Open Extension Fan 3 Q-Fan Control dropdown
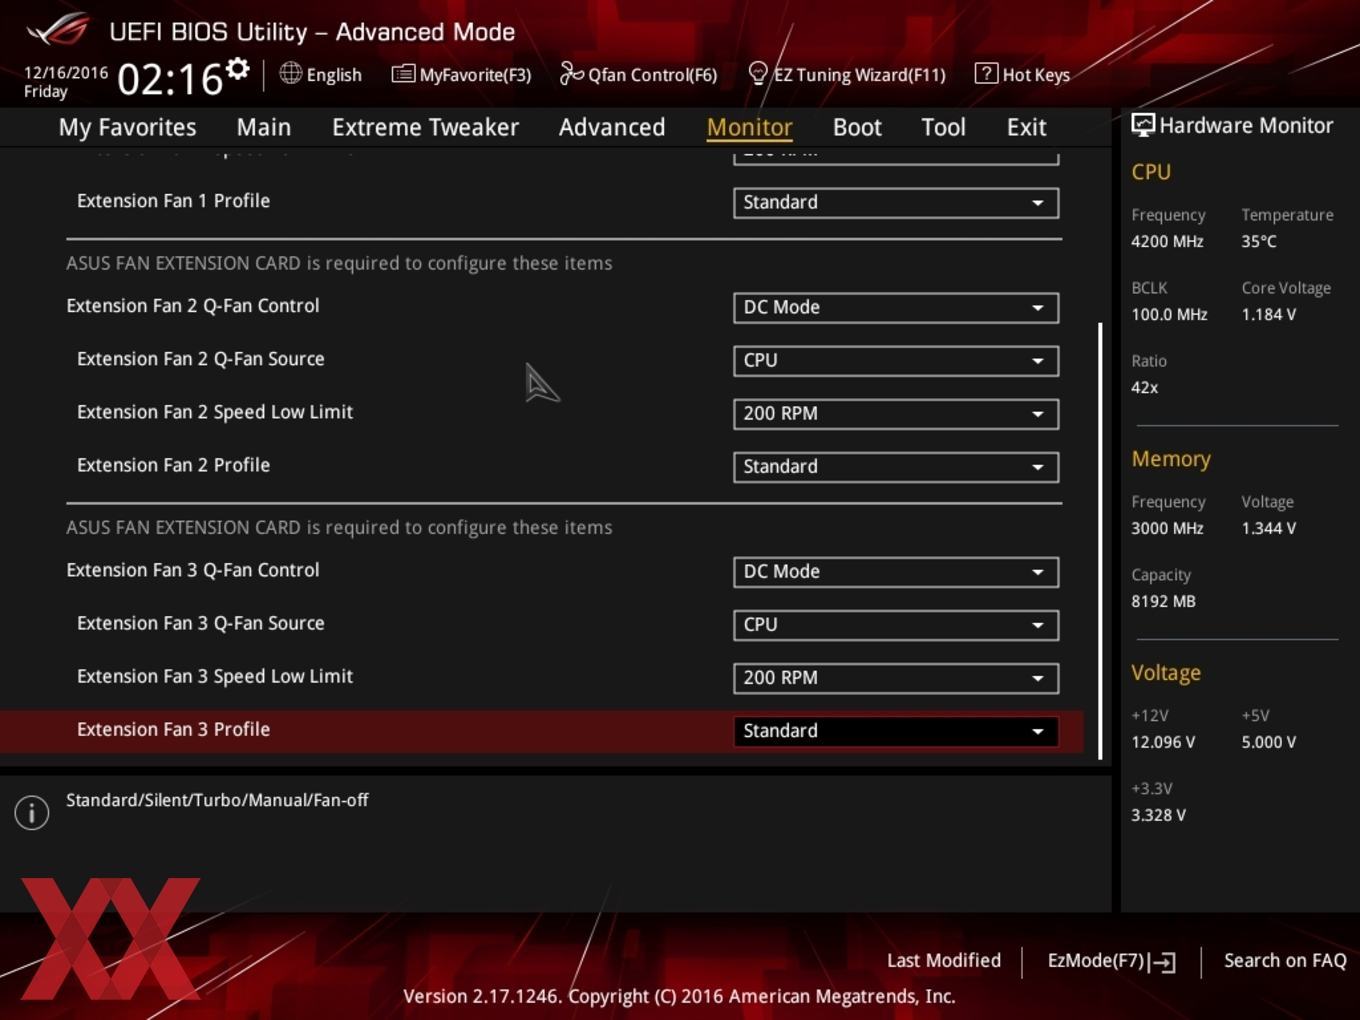Screen dimensions: 1360x1020 click(896, 571)
